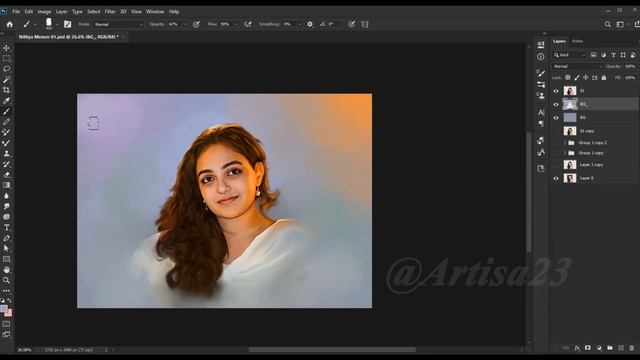
Task: Hide the selected 'BG_' layer eye
Action: (556, 104)
